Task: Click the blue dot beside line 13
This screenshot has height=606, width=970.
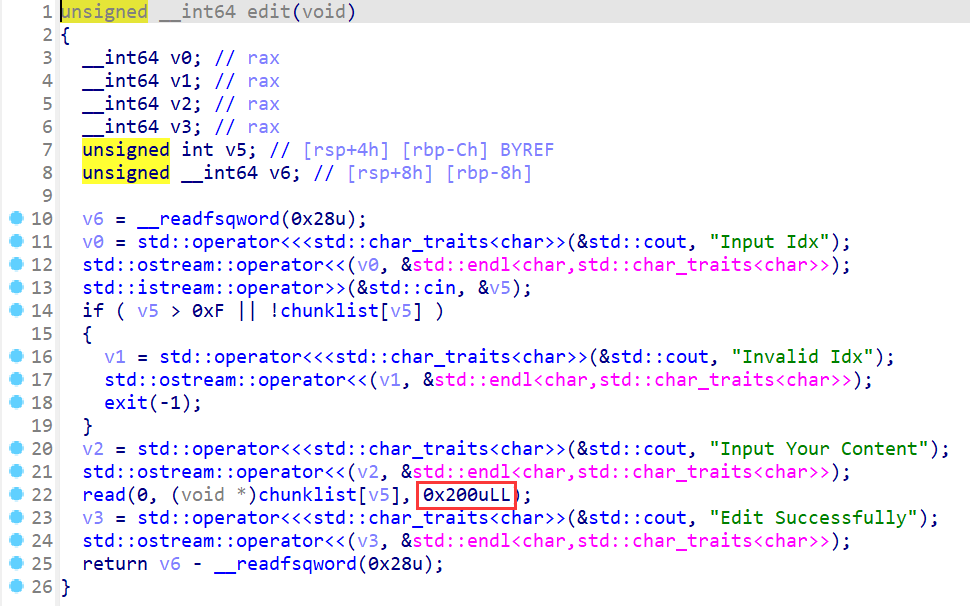Action: (15, 288)
